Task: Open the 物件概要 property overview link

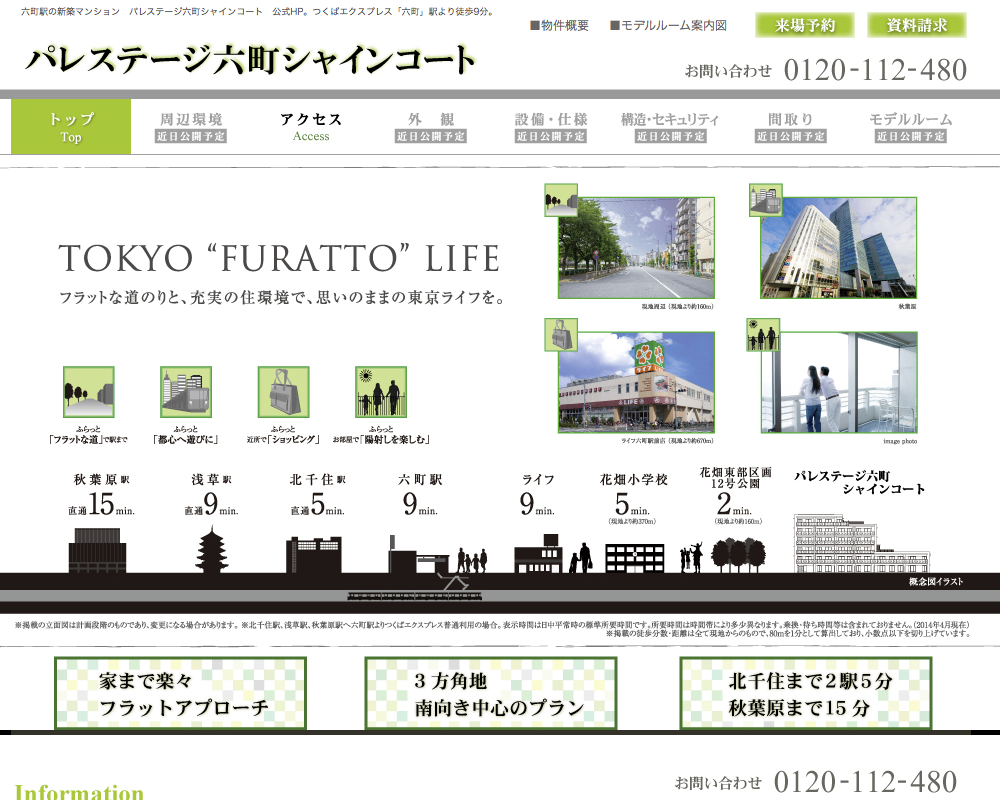Action: click(560, 26)
